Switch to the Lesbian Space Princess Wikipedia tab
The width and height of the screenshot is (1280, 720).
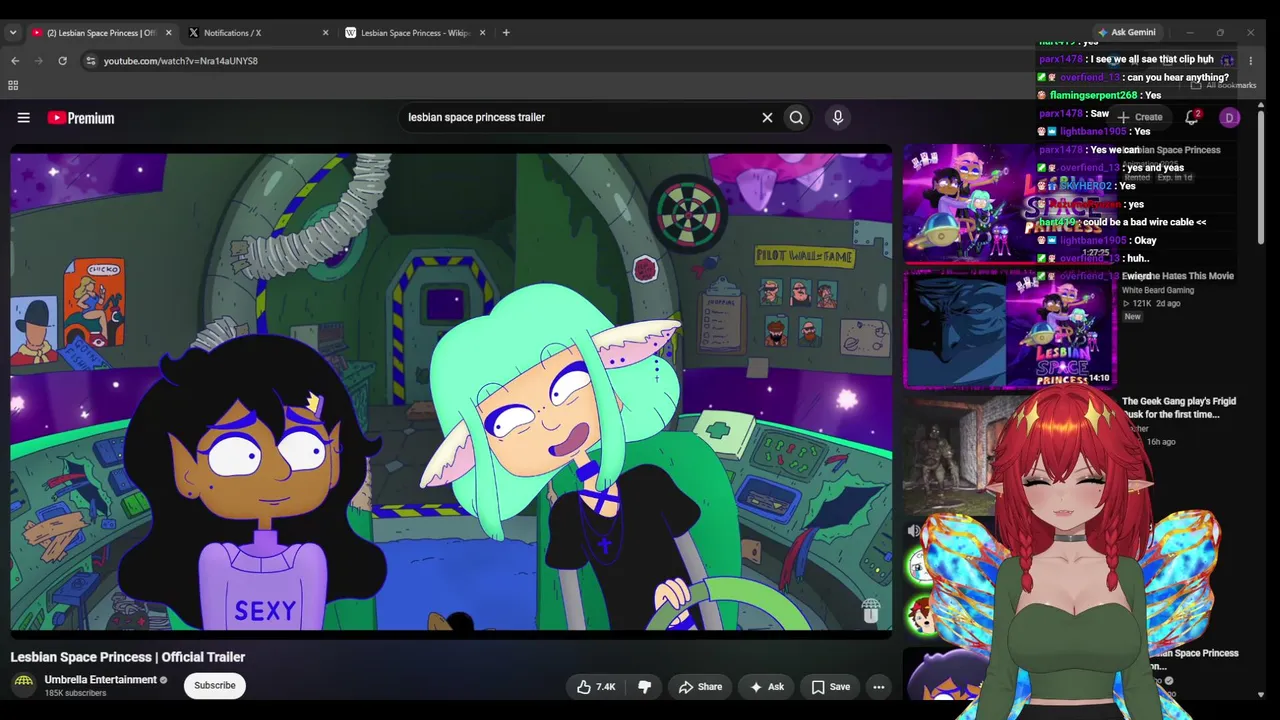415,33
